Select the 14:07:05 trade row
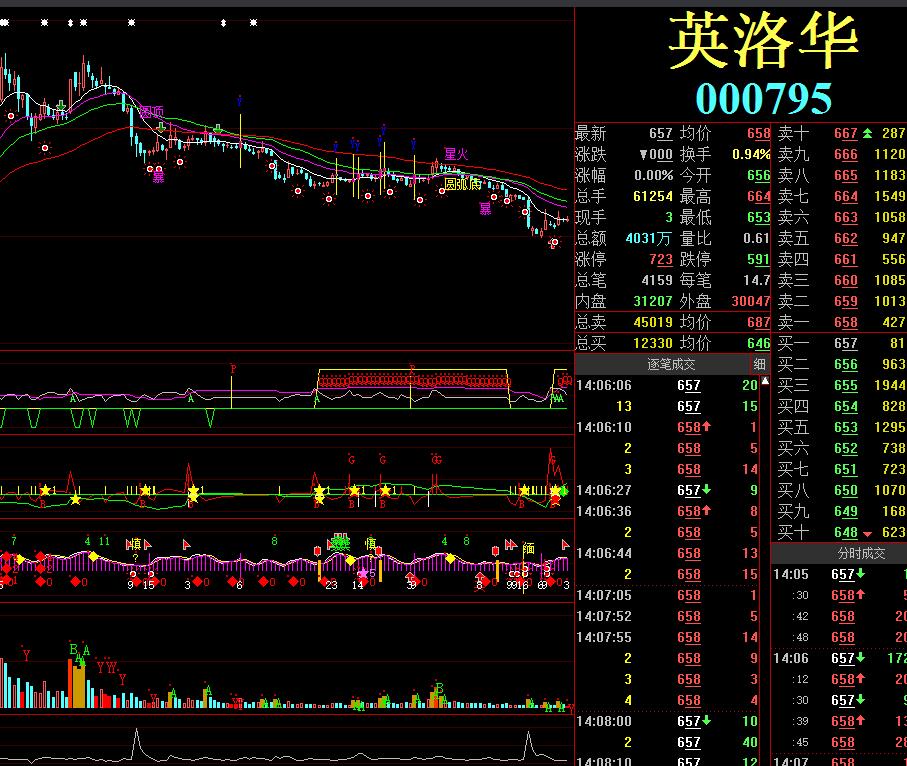The width and height of the screenshot is (907, 766). pos(668,595)
